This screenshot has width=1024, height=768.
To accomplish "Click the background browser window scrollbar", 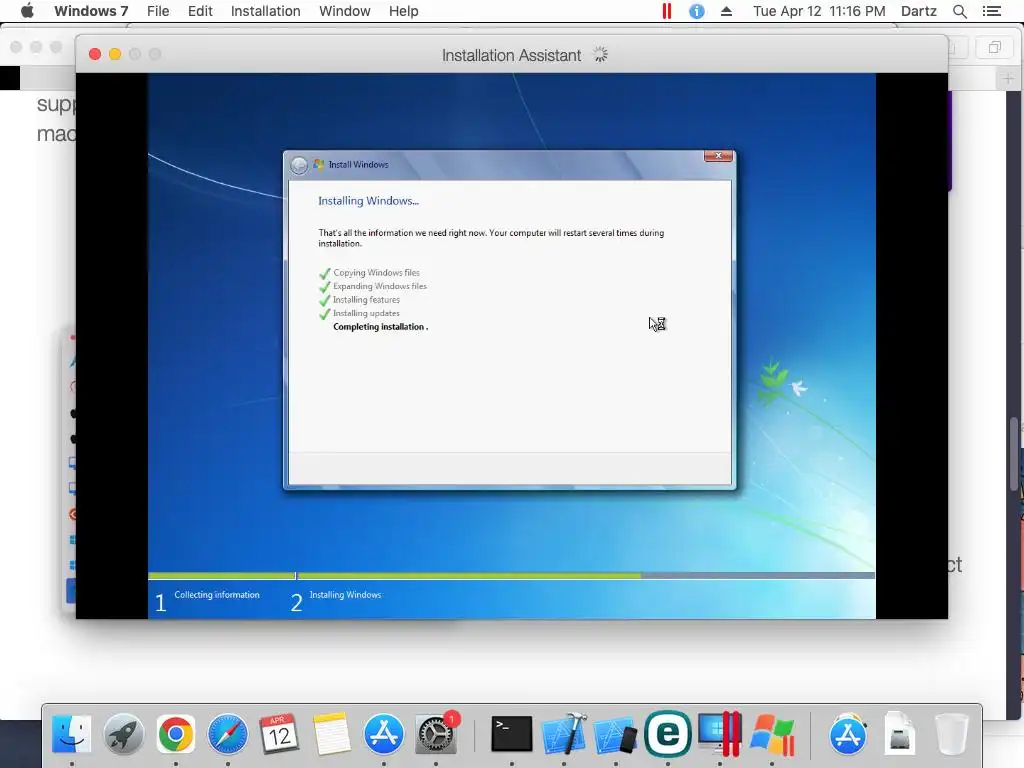I will click(x=1014, y=454).
